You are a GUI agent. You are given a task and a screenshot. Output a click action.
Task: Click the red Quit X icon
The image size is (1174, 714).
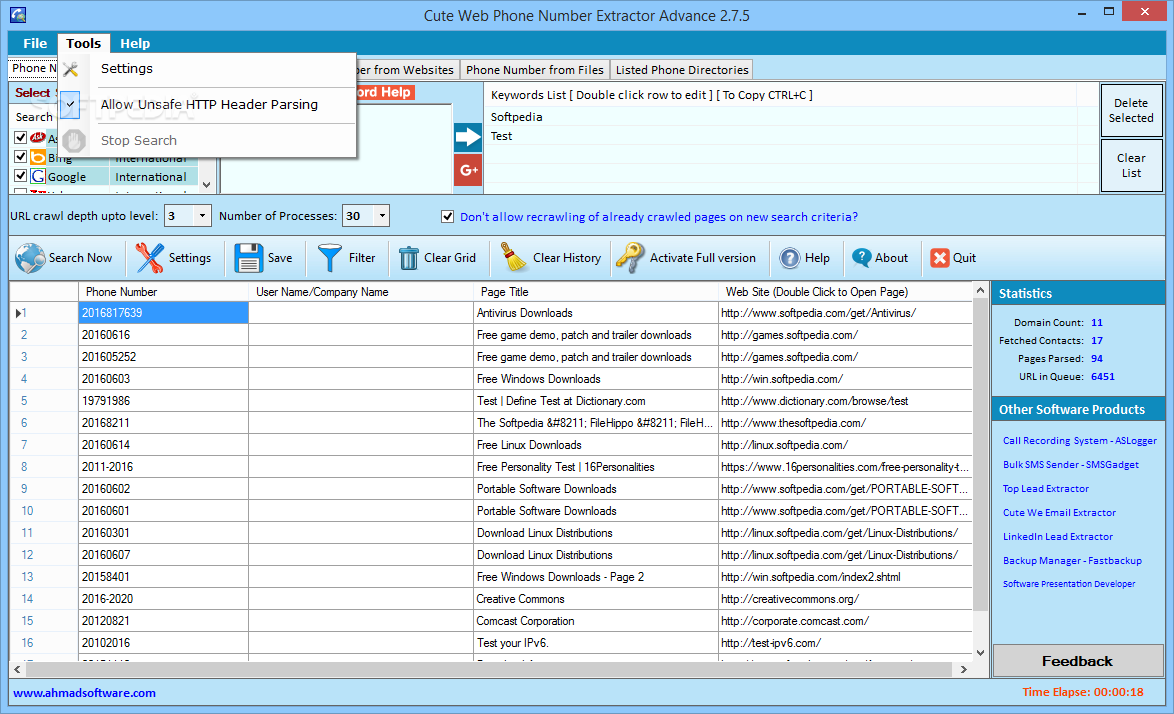click(939, 258)
